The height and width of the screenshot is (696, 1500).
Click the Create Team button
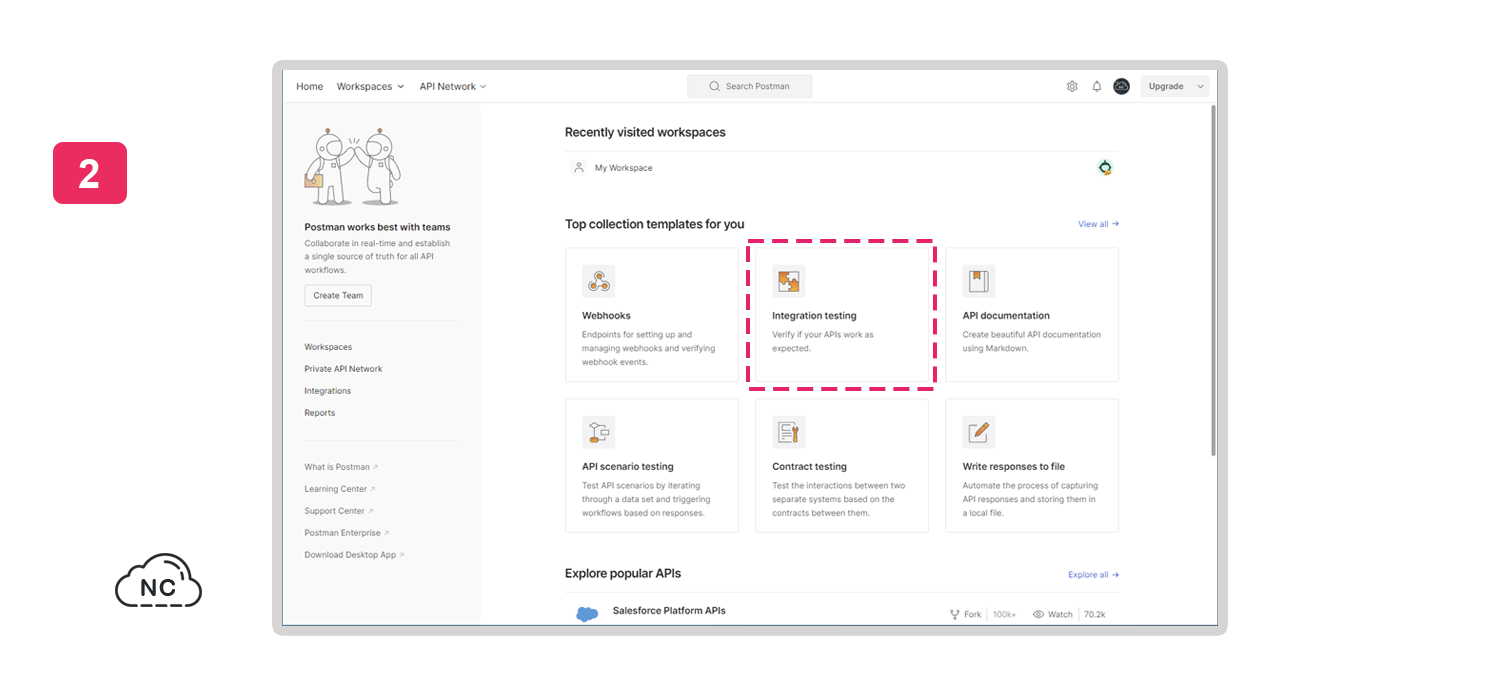tap(338, 295)
